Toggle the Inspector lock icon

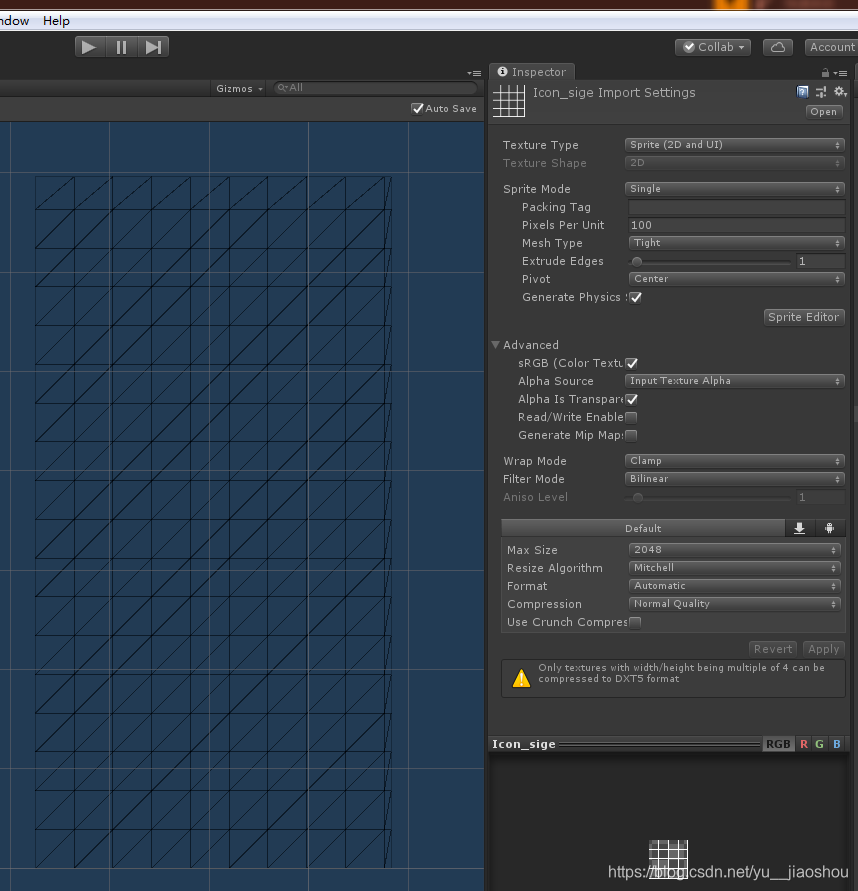(x=825, y=73)
